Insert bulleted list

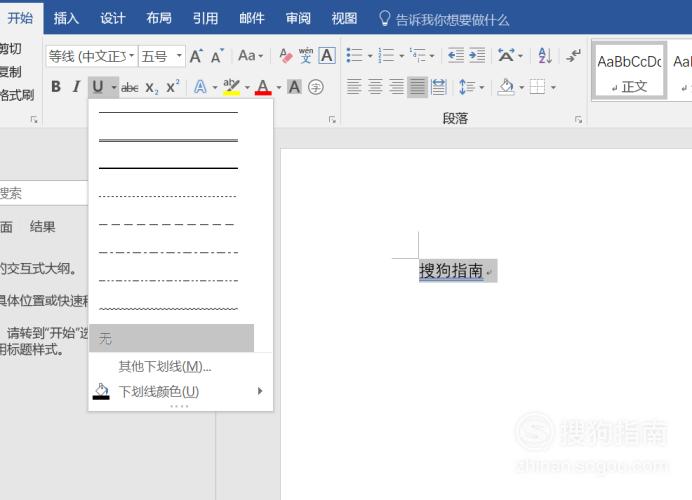pos(355,56)
